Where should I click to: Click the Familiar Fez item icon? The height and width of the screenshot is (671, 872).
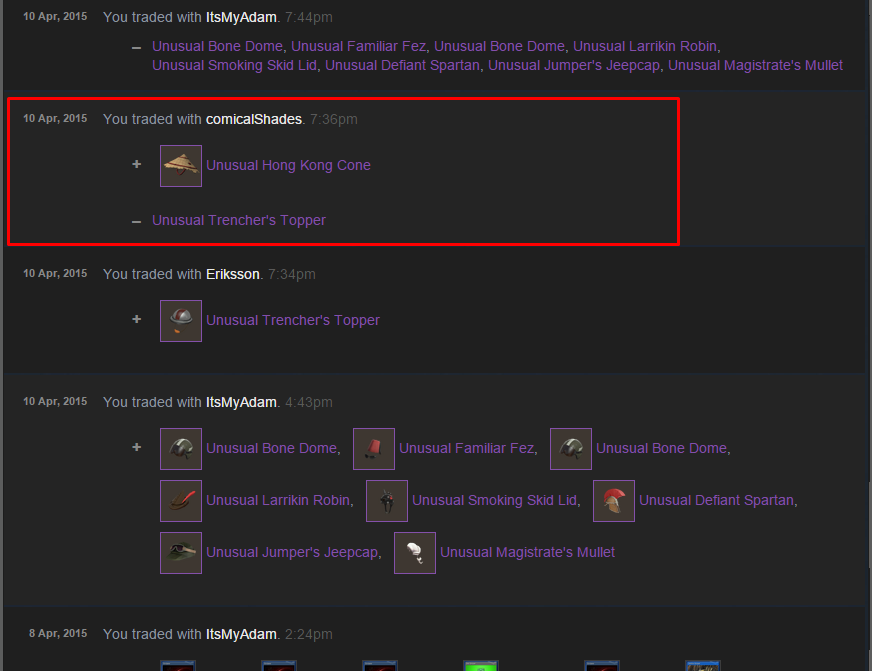[374, 449]
